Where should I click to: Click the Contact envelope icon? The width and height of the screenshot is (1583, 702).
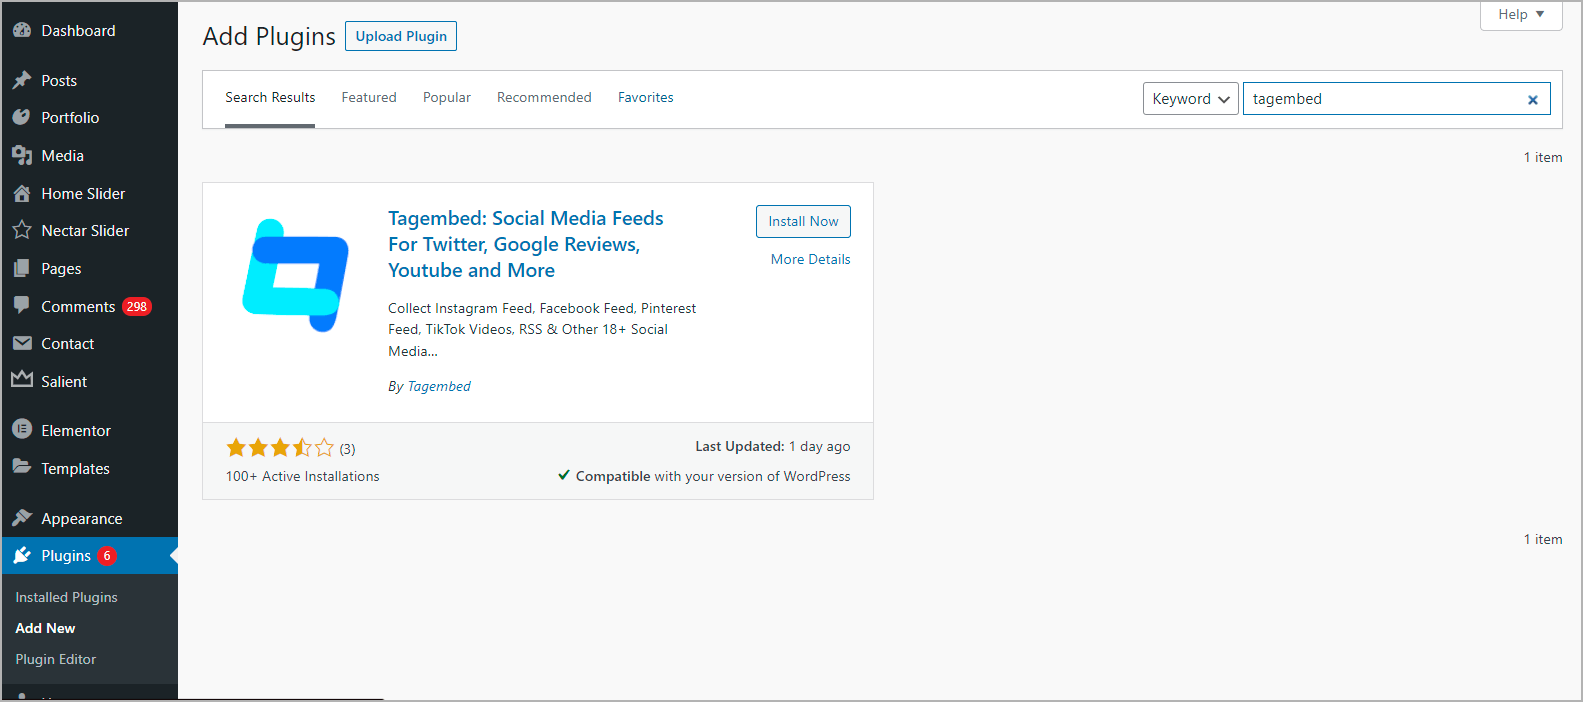pyautogui.click(x=22, y=343)
